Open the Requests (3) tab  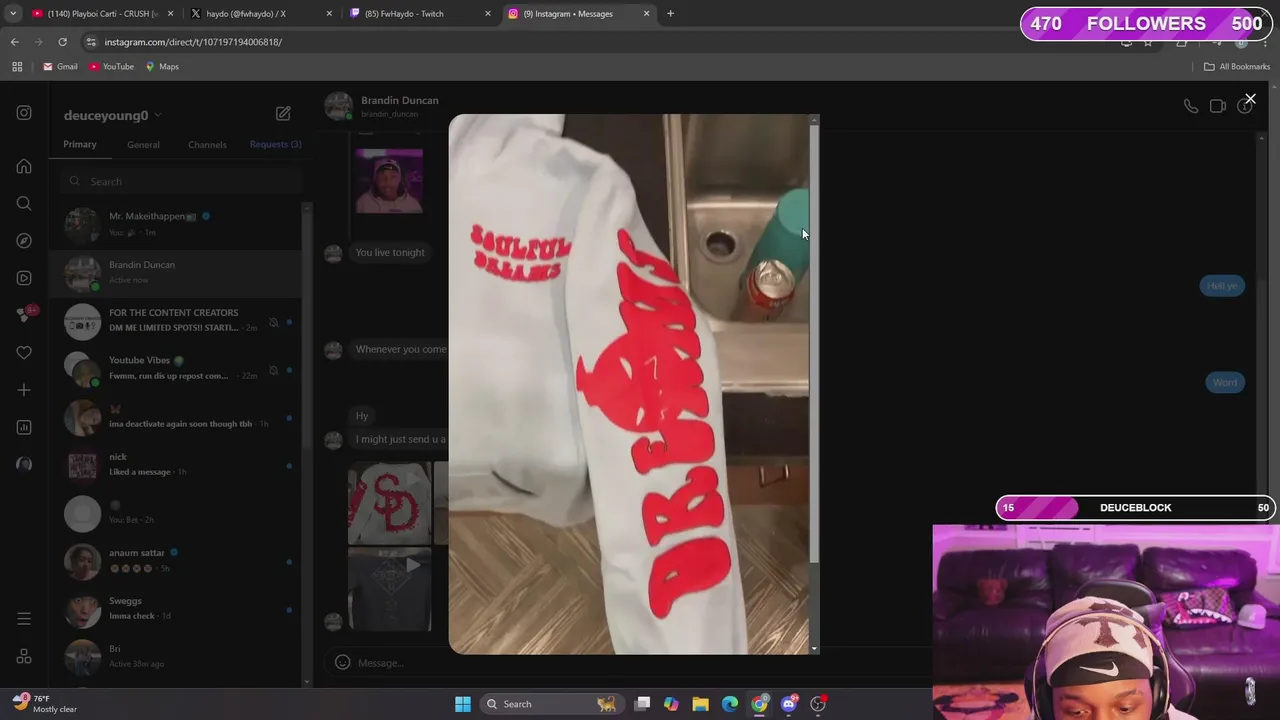275,144
